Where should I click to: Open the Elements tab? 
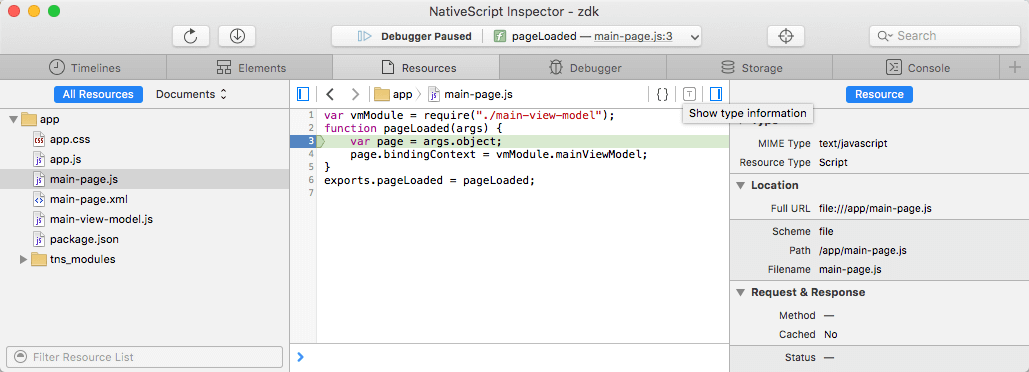[x=250, y=68]
